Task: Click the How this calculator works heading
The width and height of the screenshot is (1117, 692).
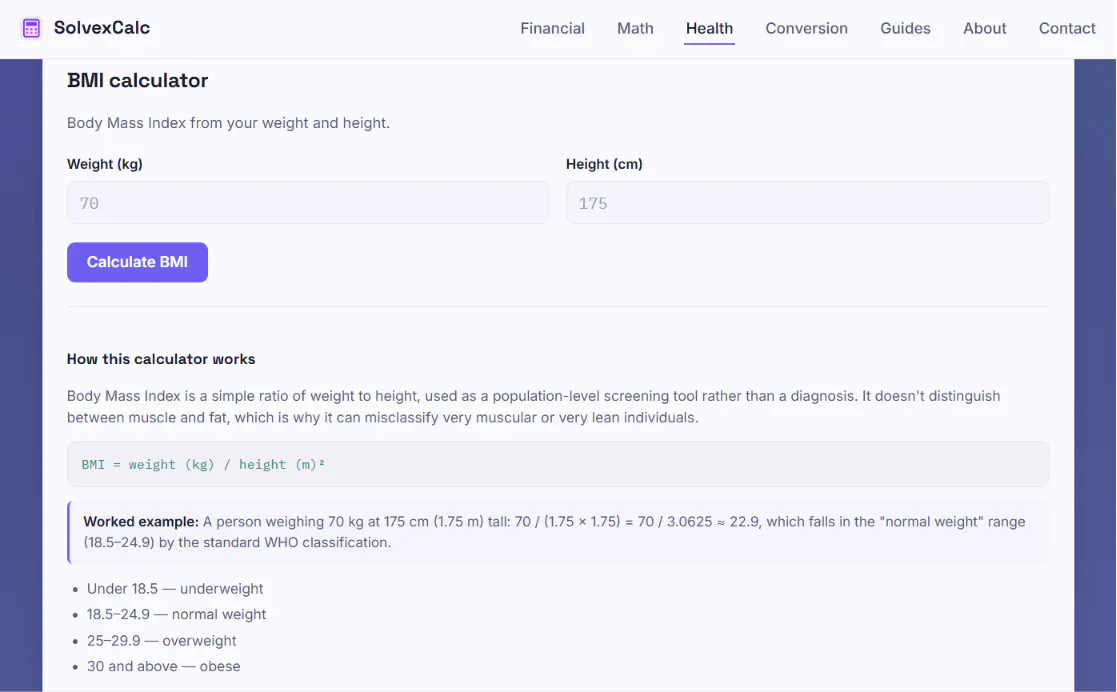Action: tap(161, 359)
